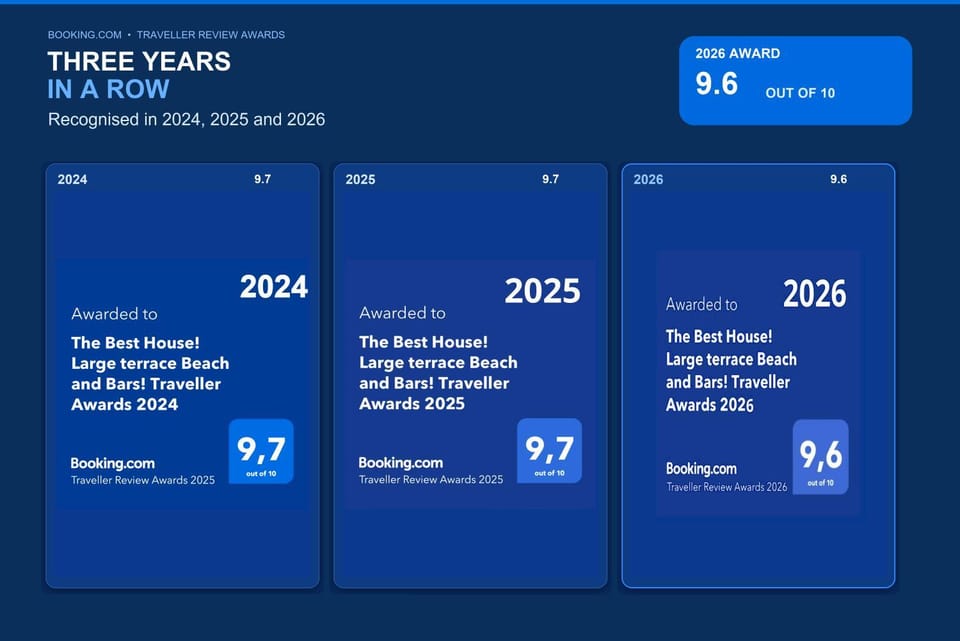This screenshot has width=960, height=641.
Task: Click 'Awarded to' in the 2026 certificate
Action: pos(702,304)
